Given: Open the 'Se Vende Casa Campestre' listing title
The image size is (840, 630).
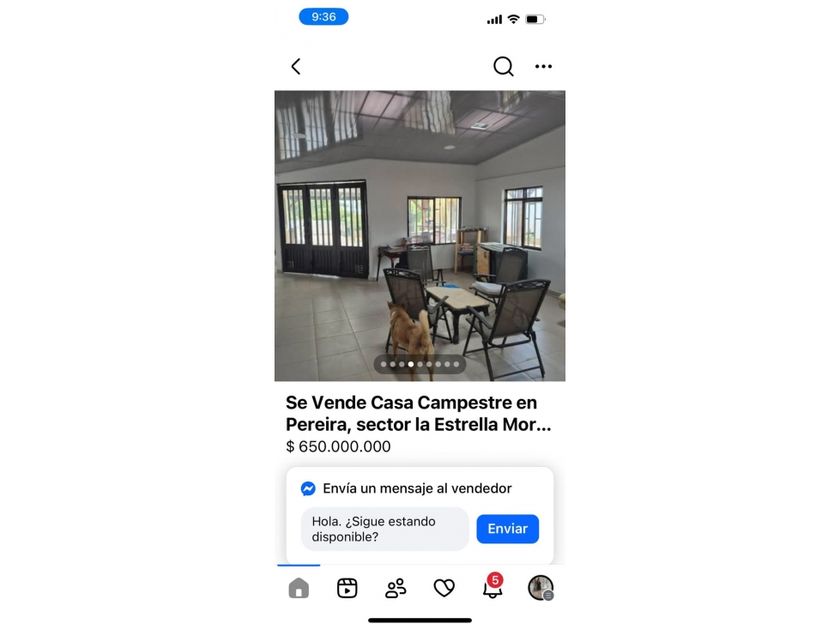Looking at the screenshot, I should [x=418, y=413].
